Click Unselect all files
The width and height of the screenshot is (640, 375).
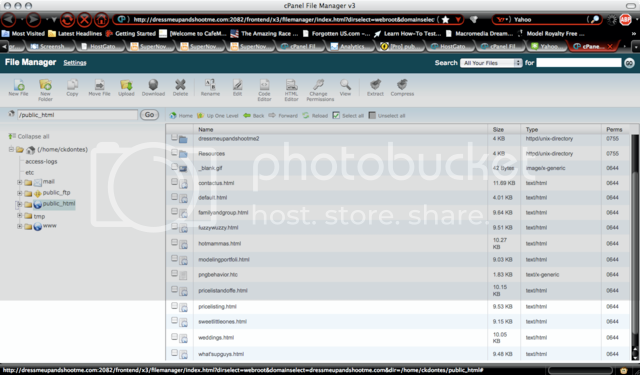point(387,115)
